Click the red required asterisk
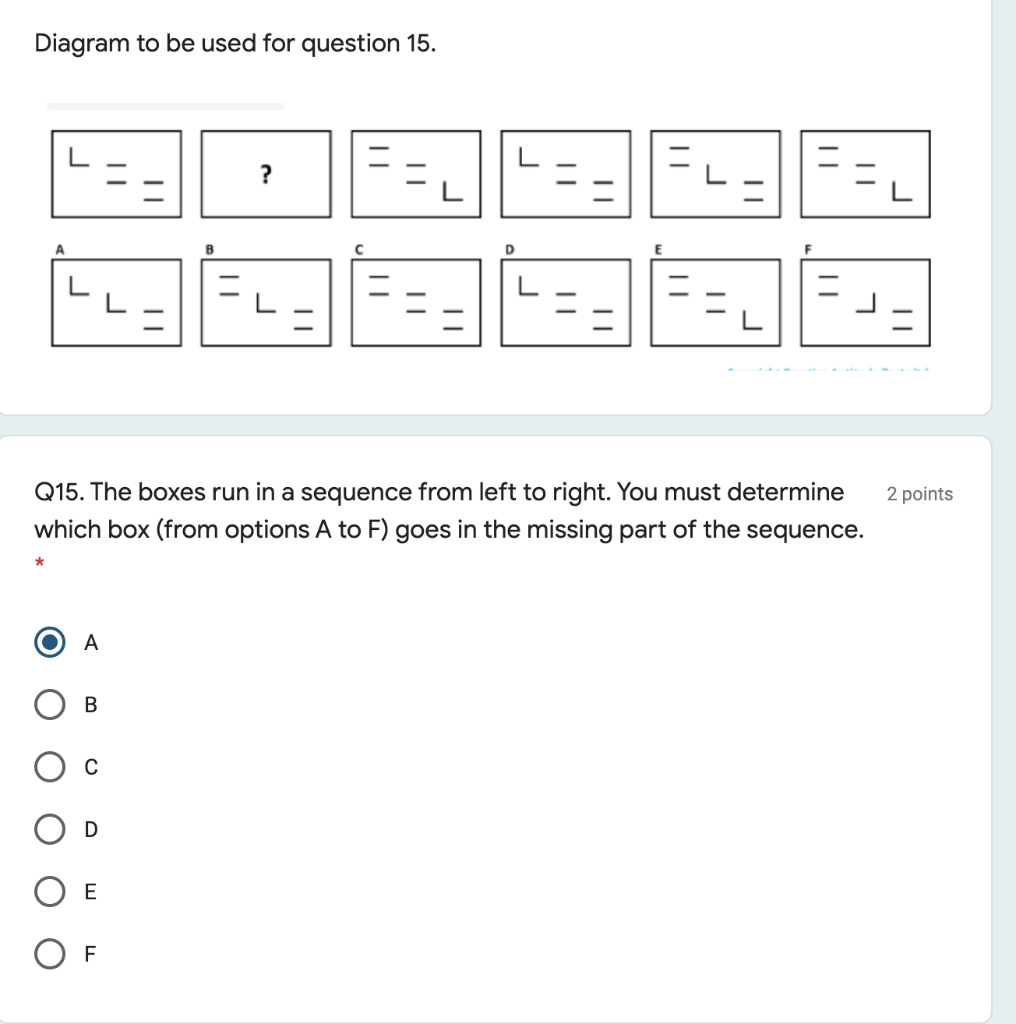The height and width of the screenshot is (1024, 1016). [40, 565]
